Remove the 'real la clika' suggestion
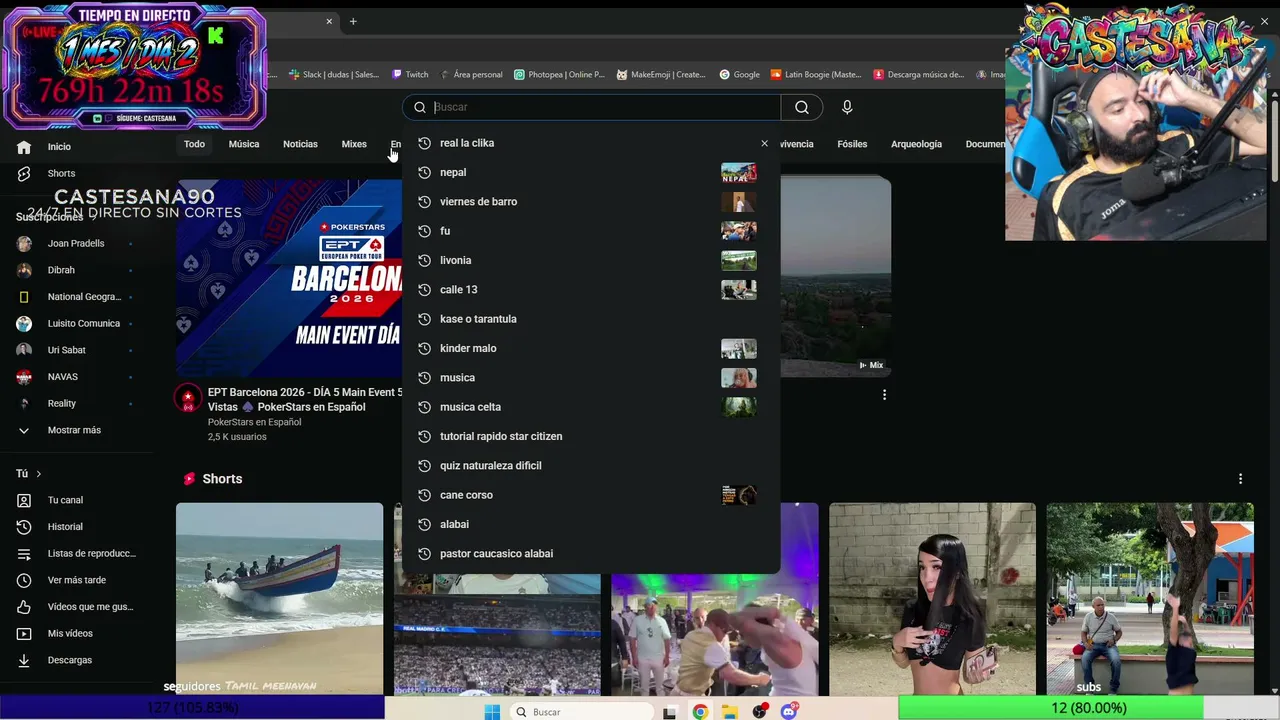Viewport: 1280px width, 720px height. coord(764,143)
